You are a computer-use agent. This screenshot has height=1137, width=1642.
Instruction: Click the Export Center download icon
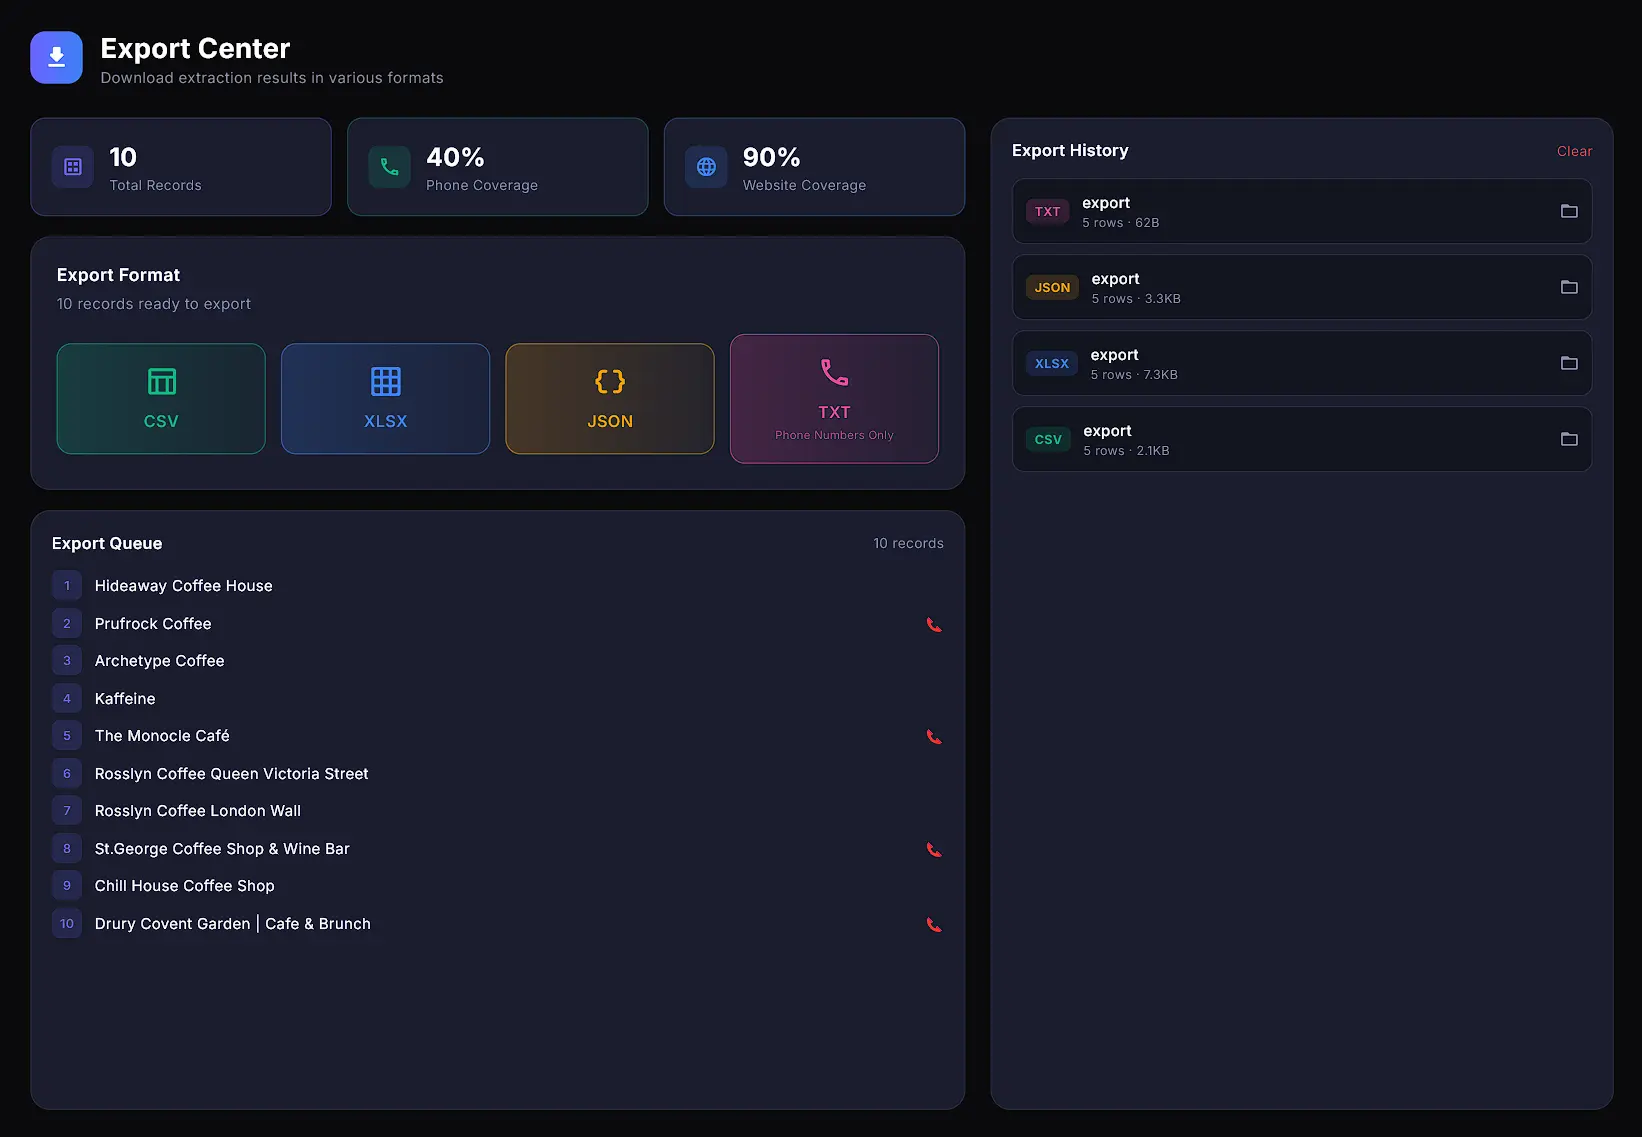(56, 57)
